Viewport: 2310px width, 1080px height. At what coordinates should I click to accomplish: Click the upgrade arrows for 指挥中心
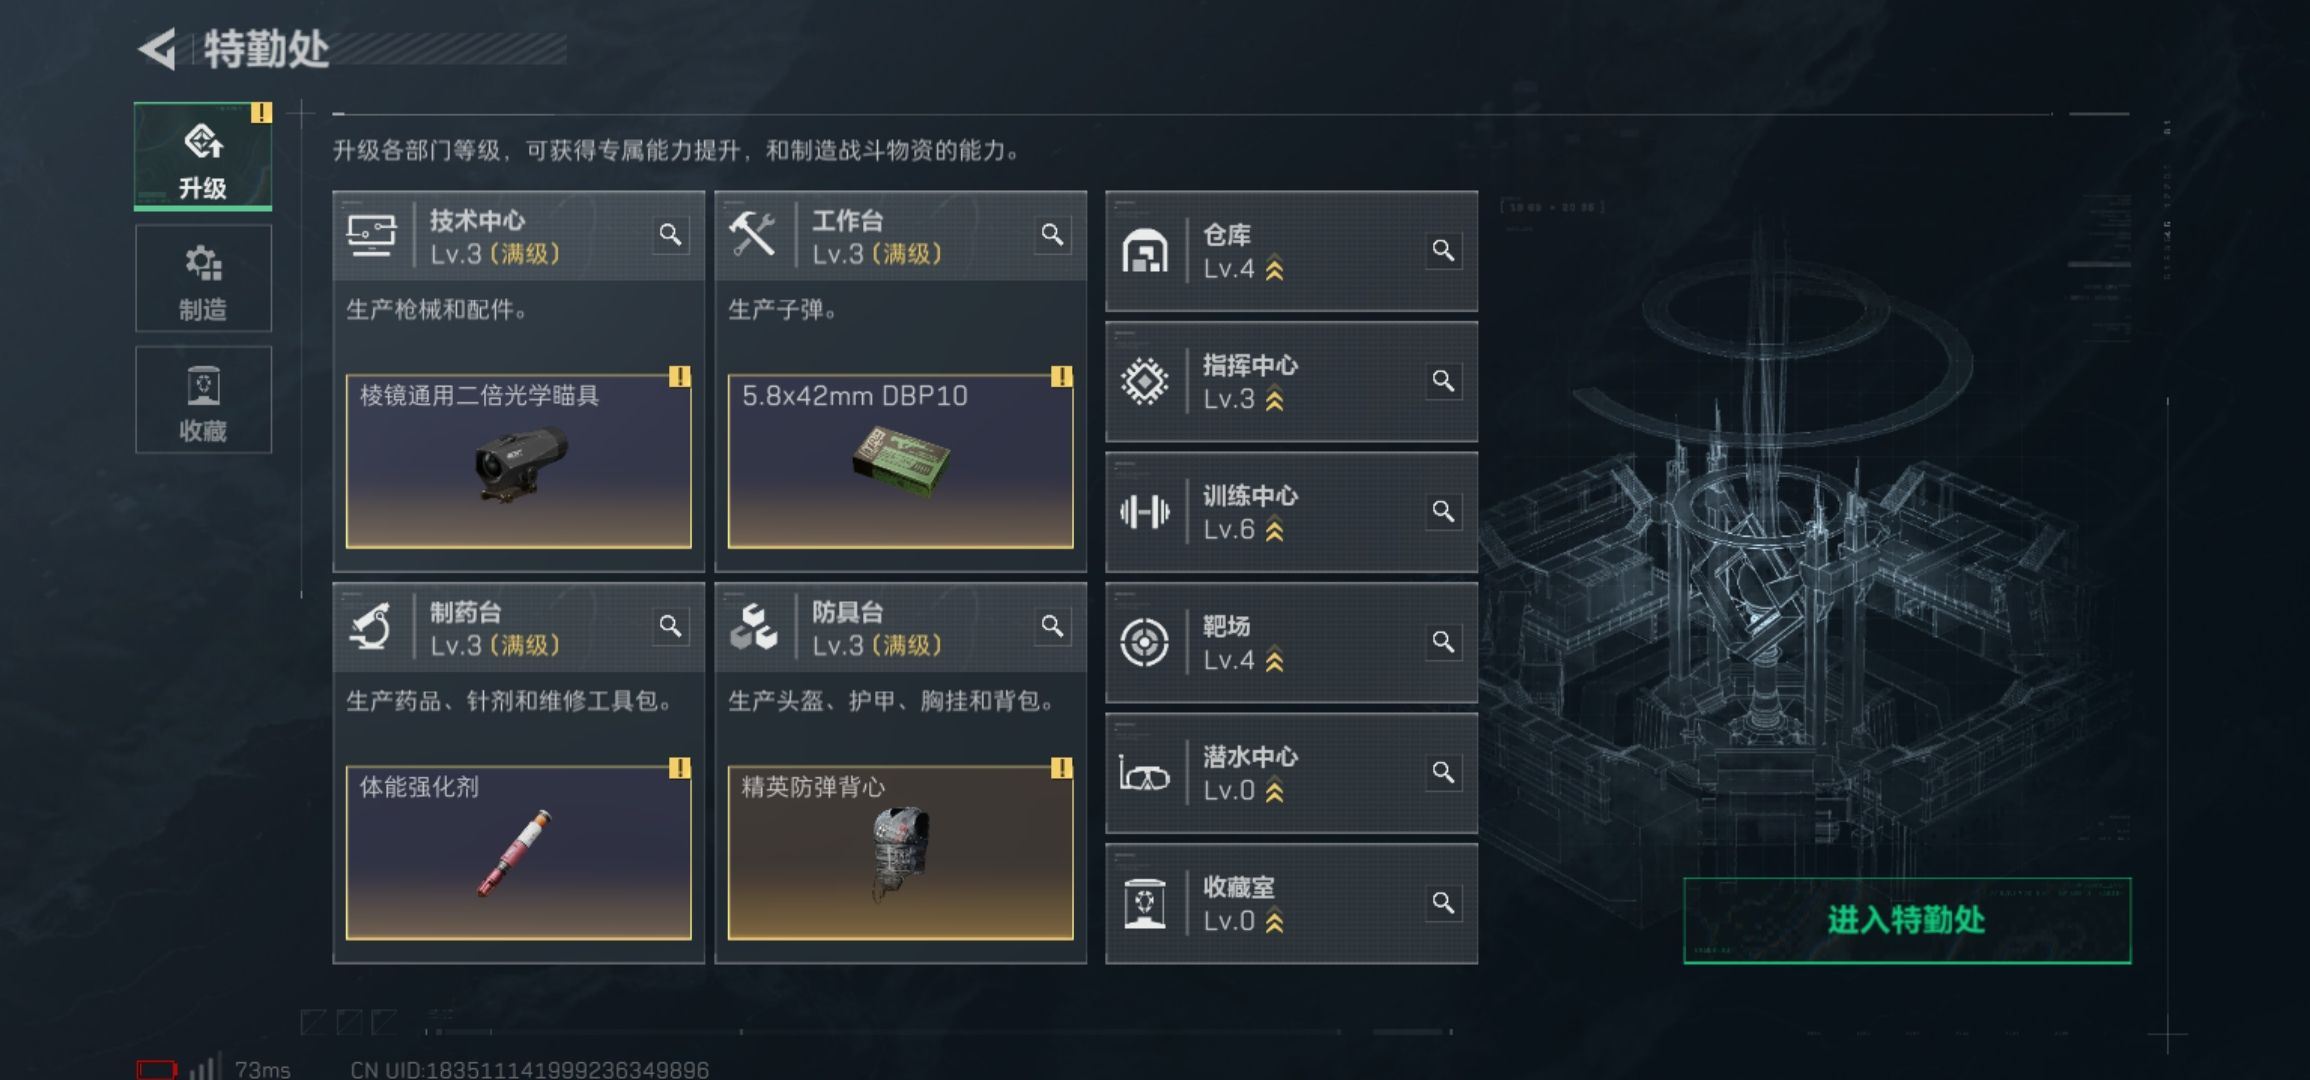[1274, 400]
